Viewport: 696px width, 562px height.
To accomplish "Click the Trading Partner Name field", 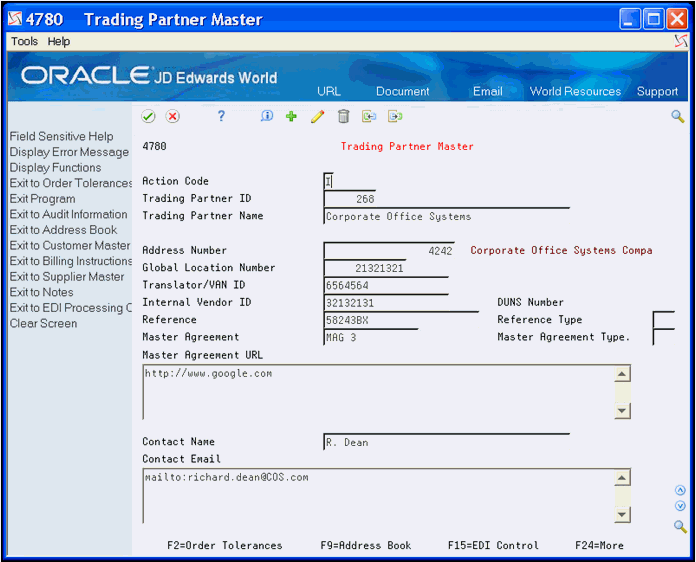I will [447, 216].
